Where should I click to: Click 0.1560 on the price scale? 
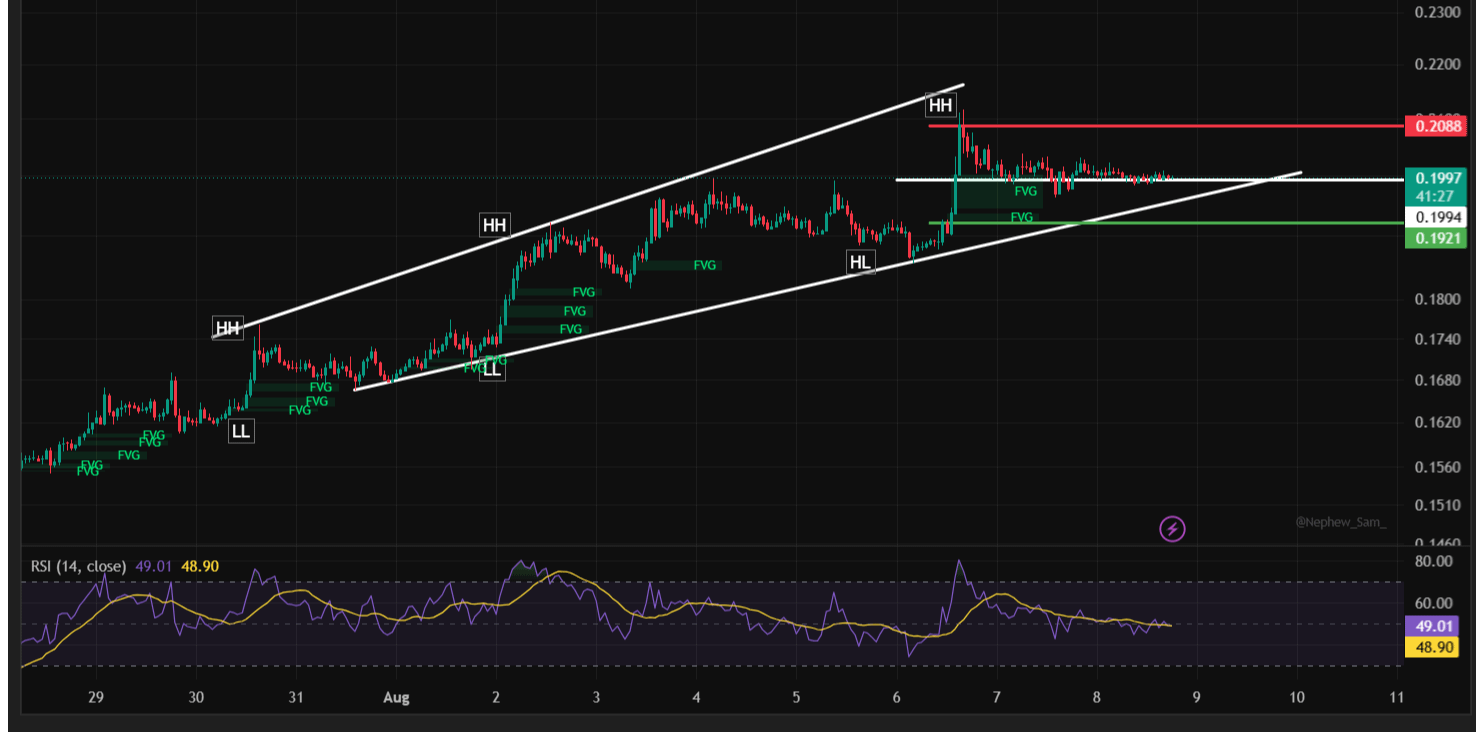point(1439,467)
